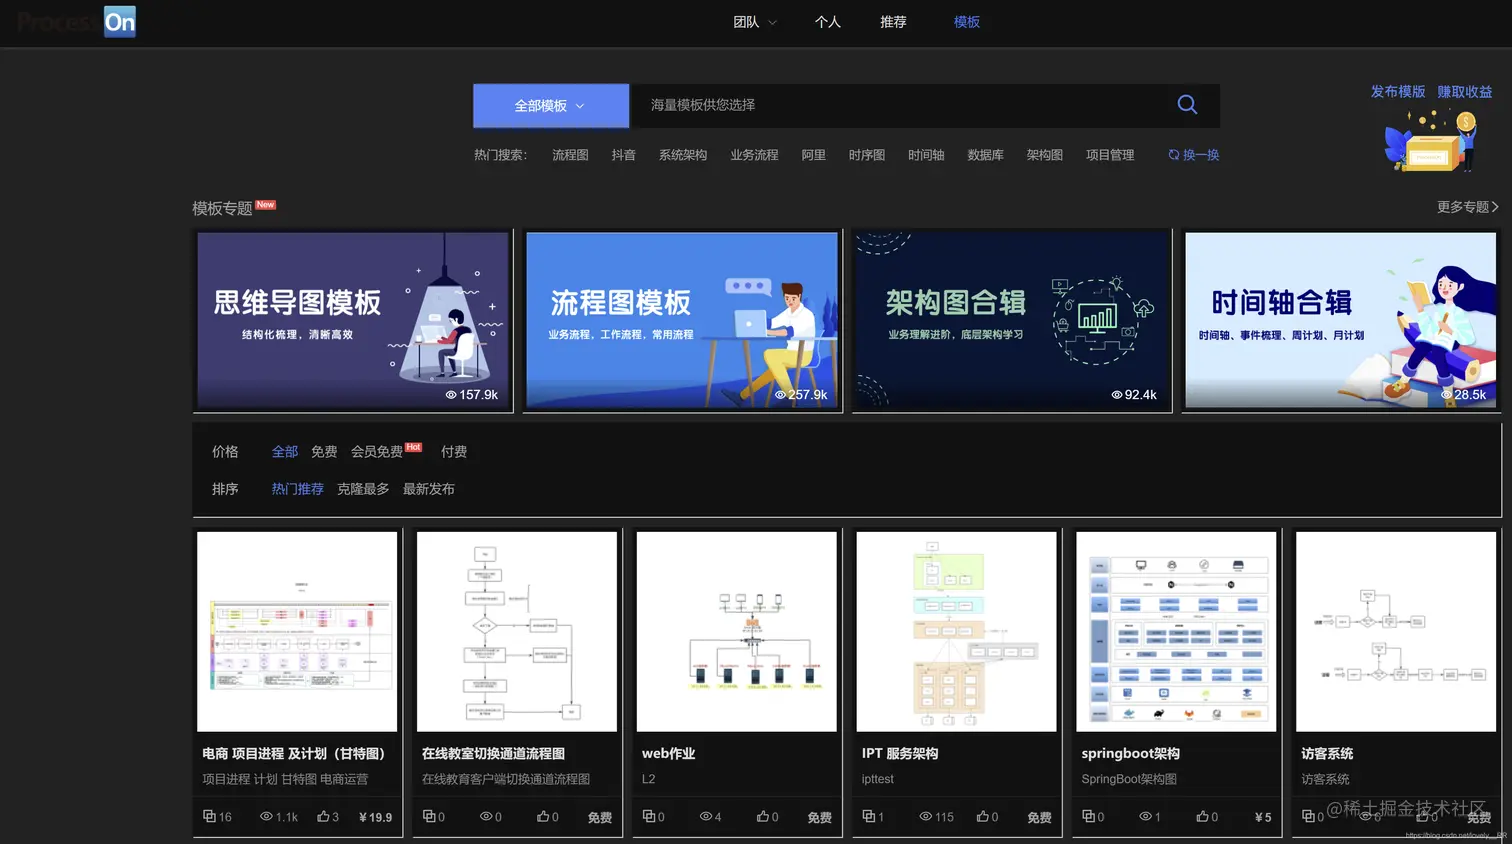Select the 付费 price filter
Screen dimensions: 1512x844
(454, 451)
